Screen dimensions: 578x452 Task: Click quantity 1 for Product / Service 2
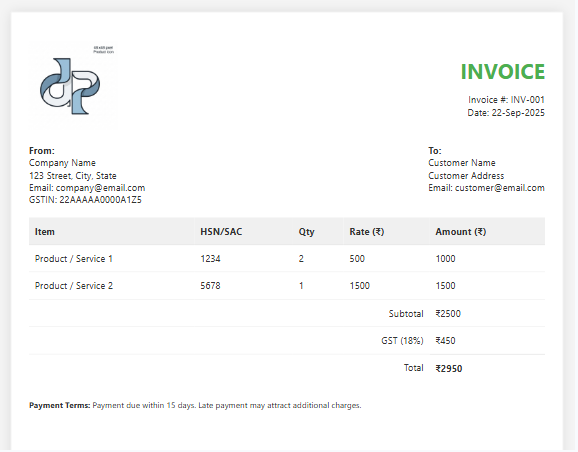[301, 286]
